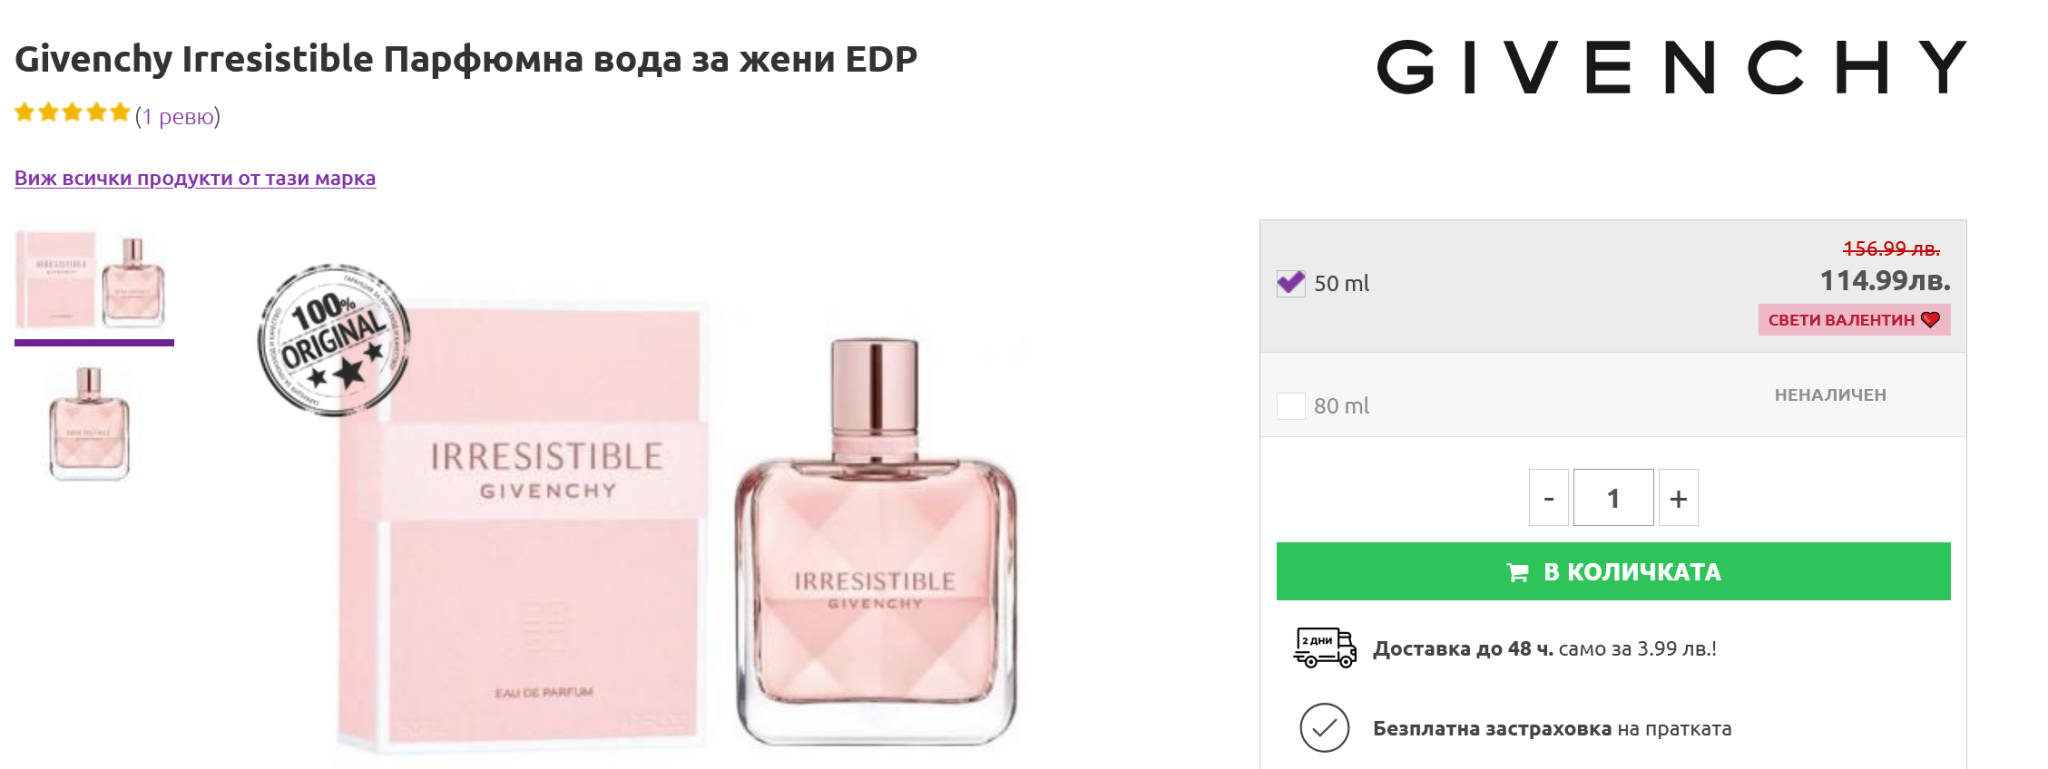2048x769 pixels.
Task: Click the five-star rating icons
Action: [x=72, y=113]
